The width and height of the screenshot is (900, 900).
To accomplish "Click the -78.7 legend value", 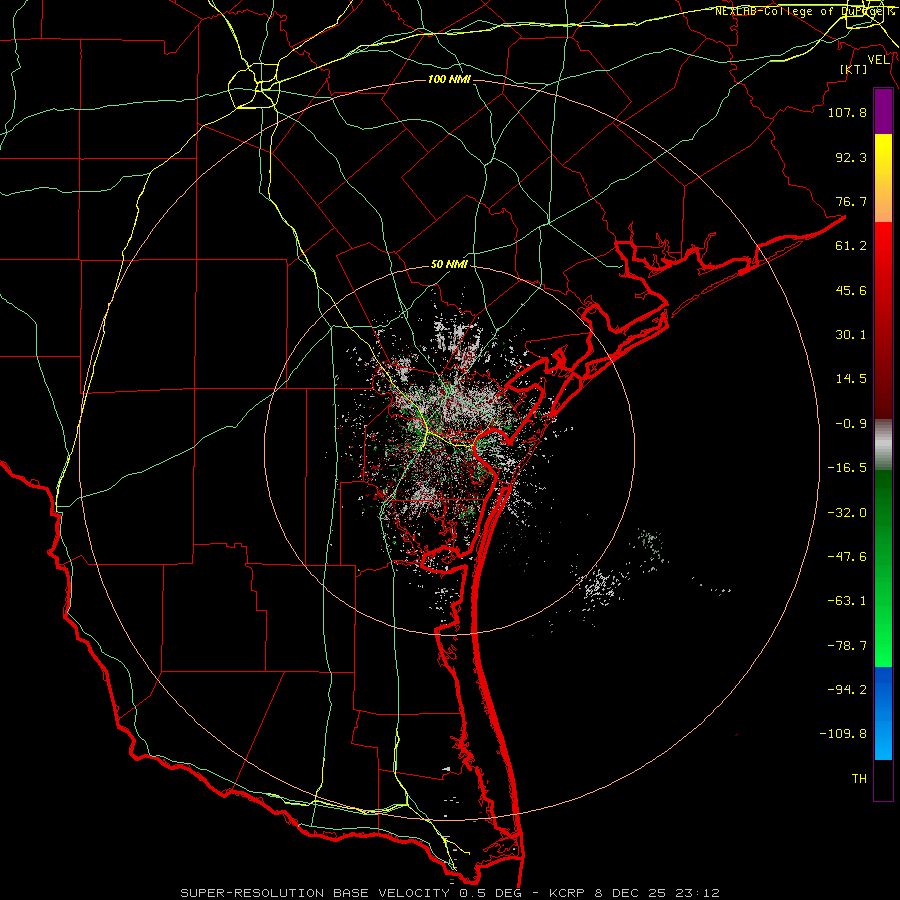I will click(847, 646).
